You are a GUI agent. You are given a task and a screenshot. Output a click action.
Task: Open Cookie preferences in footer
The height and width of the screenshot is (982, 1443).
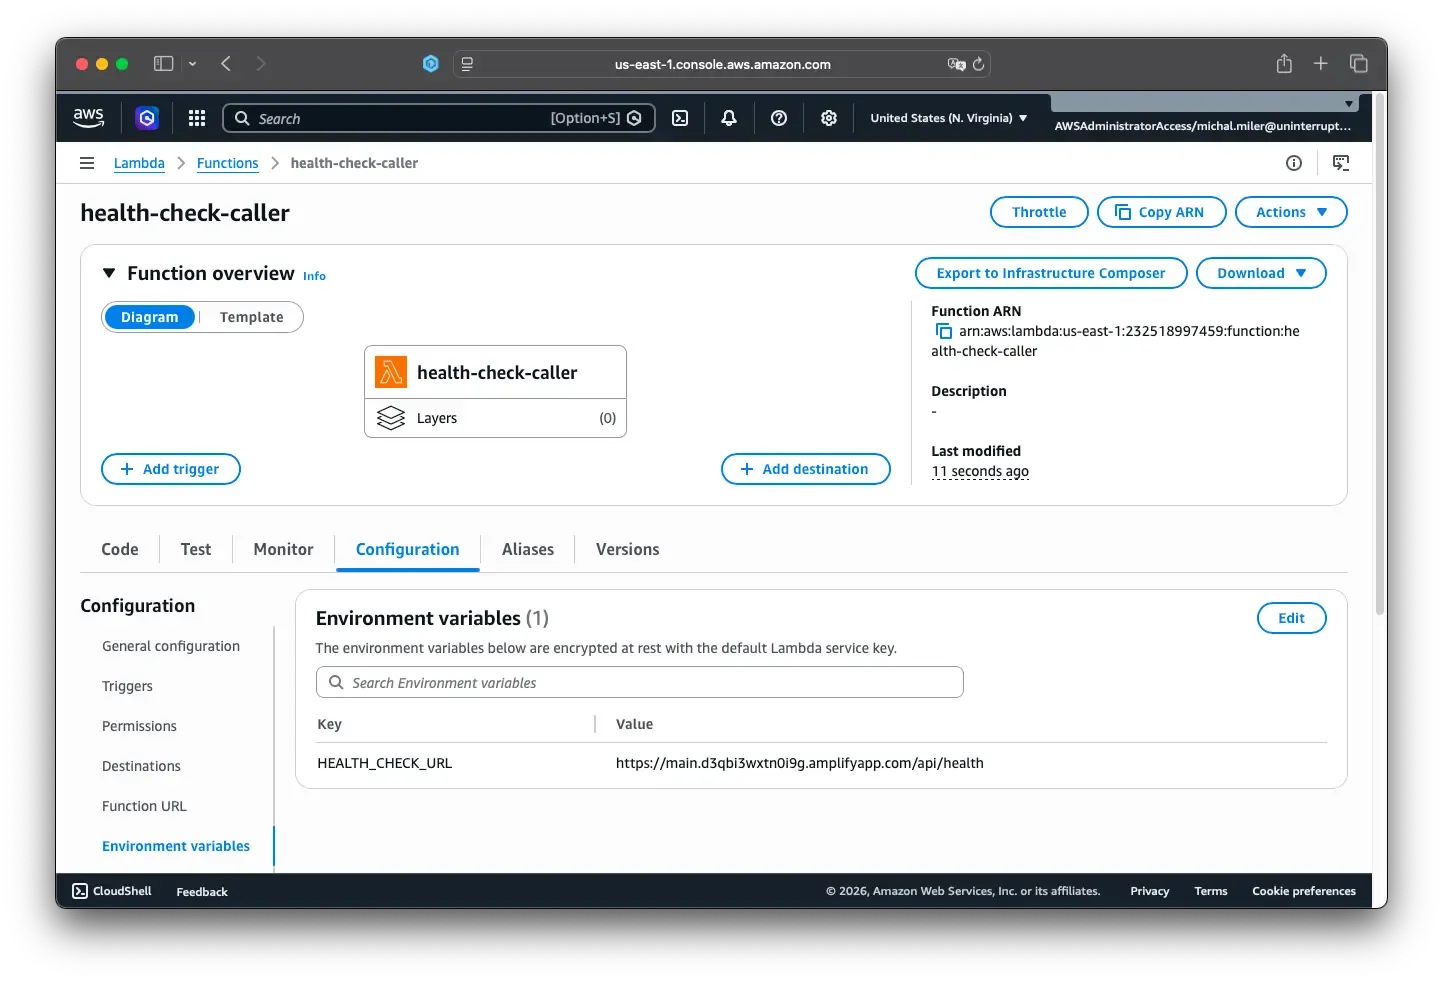point(1304,891)
